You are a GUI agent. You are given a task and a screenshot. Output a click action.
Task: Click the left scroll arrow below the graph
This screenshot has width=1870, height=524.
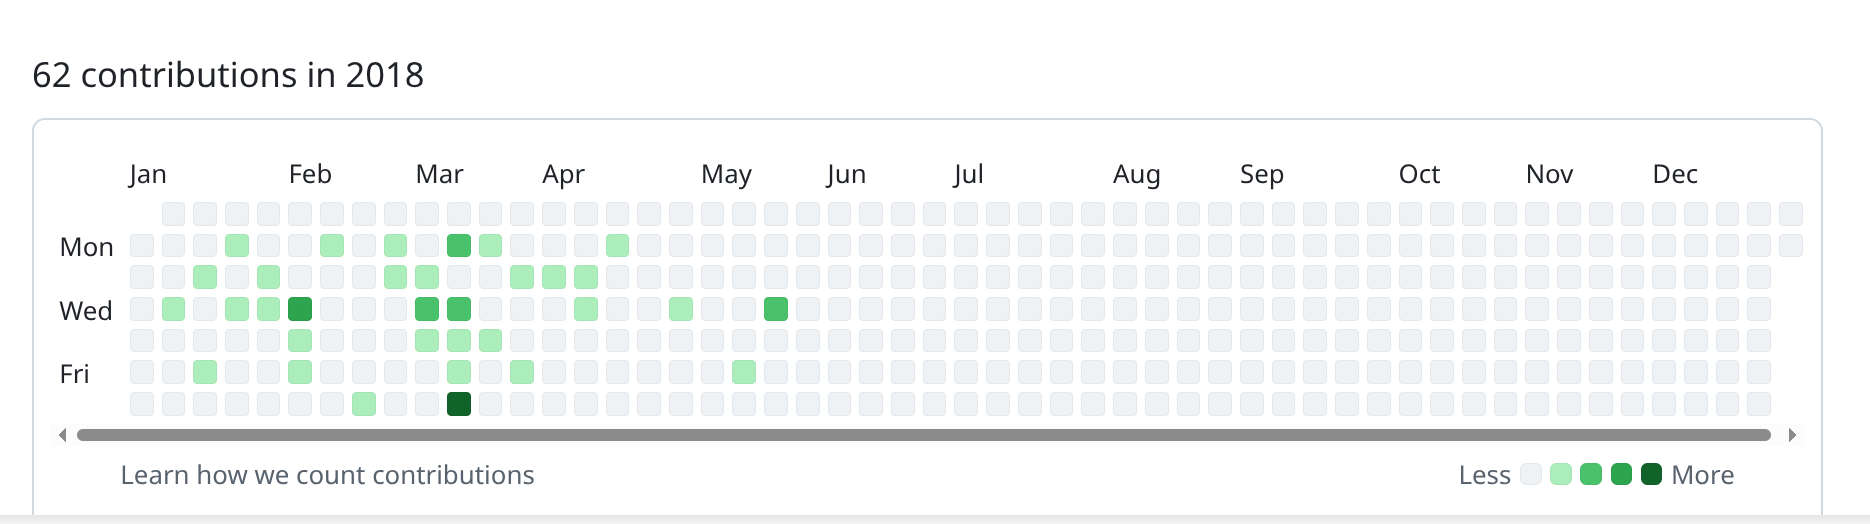pyautogui.click(x=63, y=435)
